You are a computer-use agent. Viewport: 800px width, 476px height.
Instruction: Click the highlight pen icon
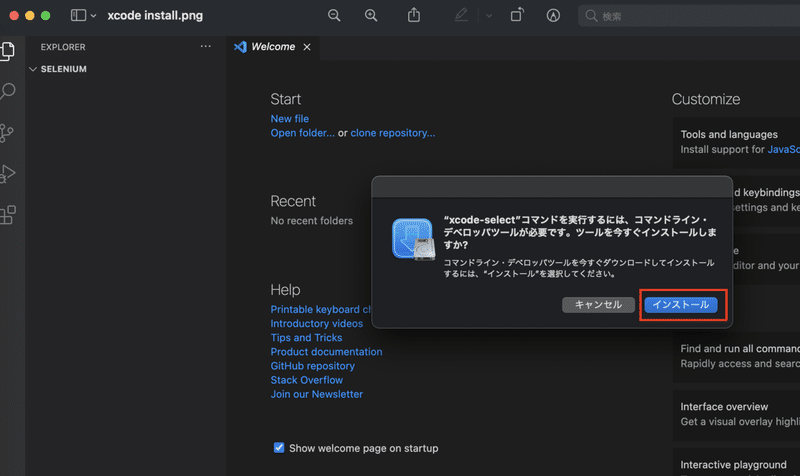(461, 15)
